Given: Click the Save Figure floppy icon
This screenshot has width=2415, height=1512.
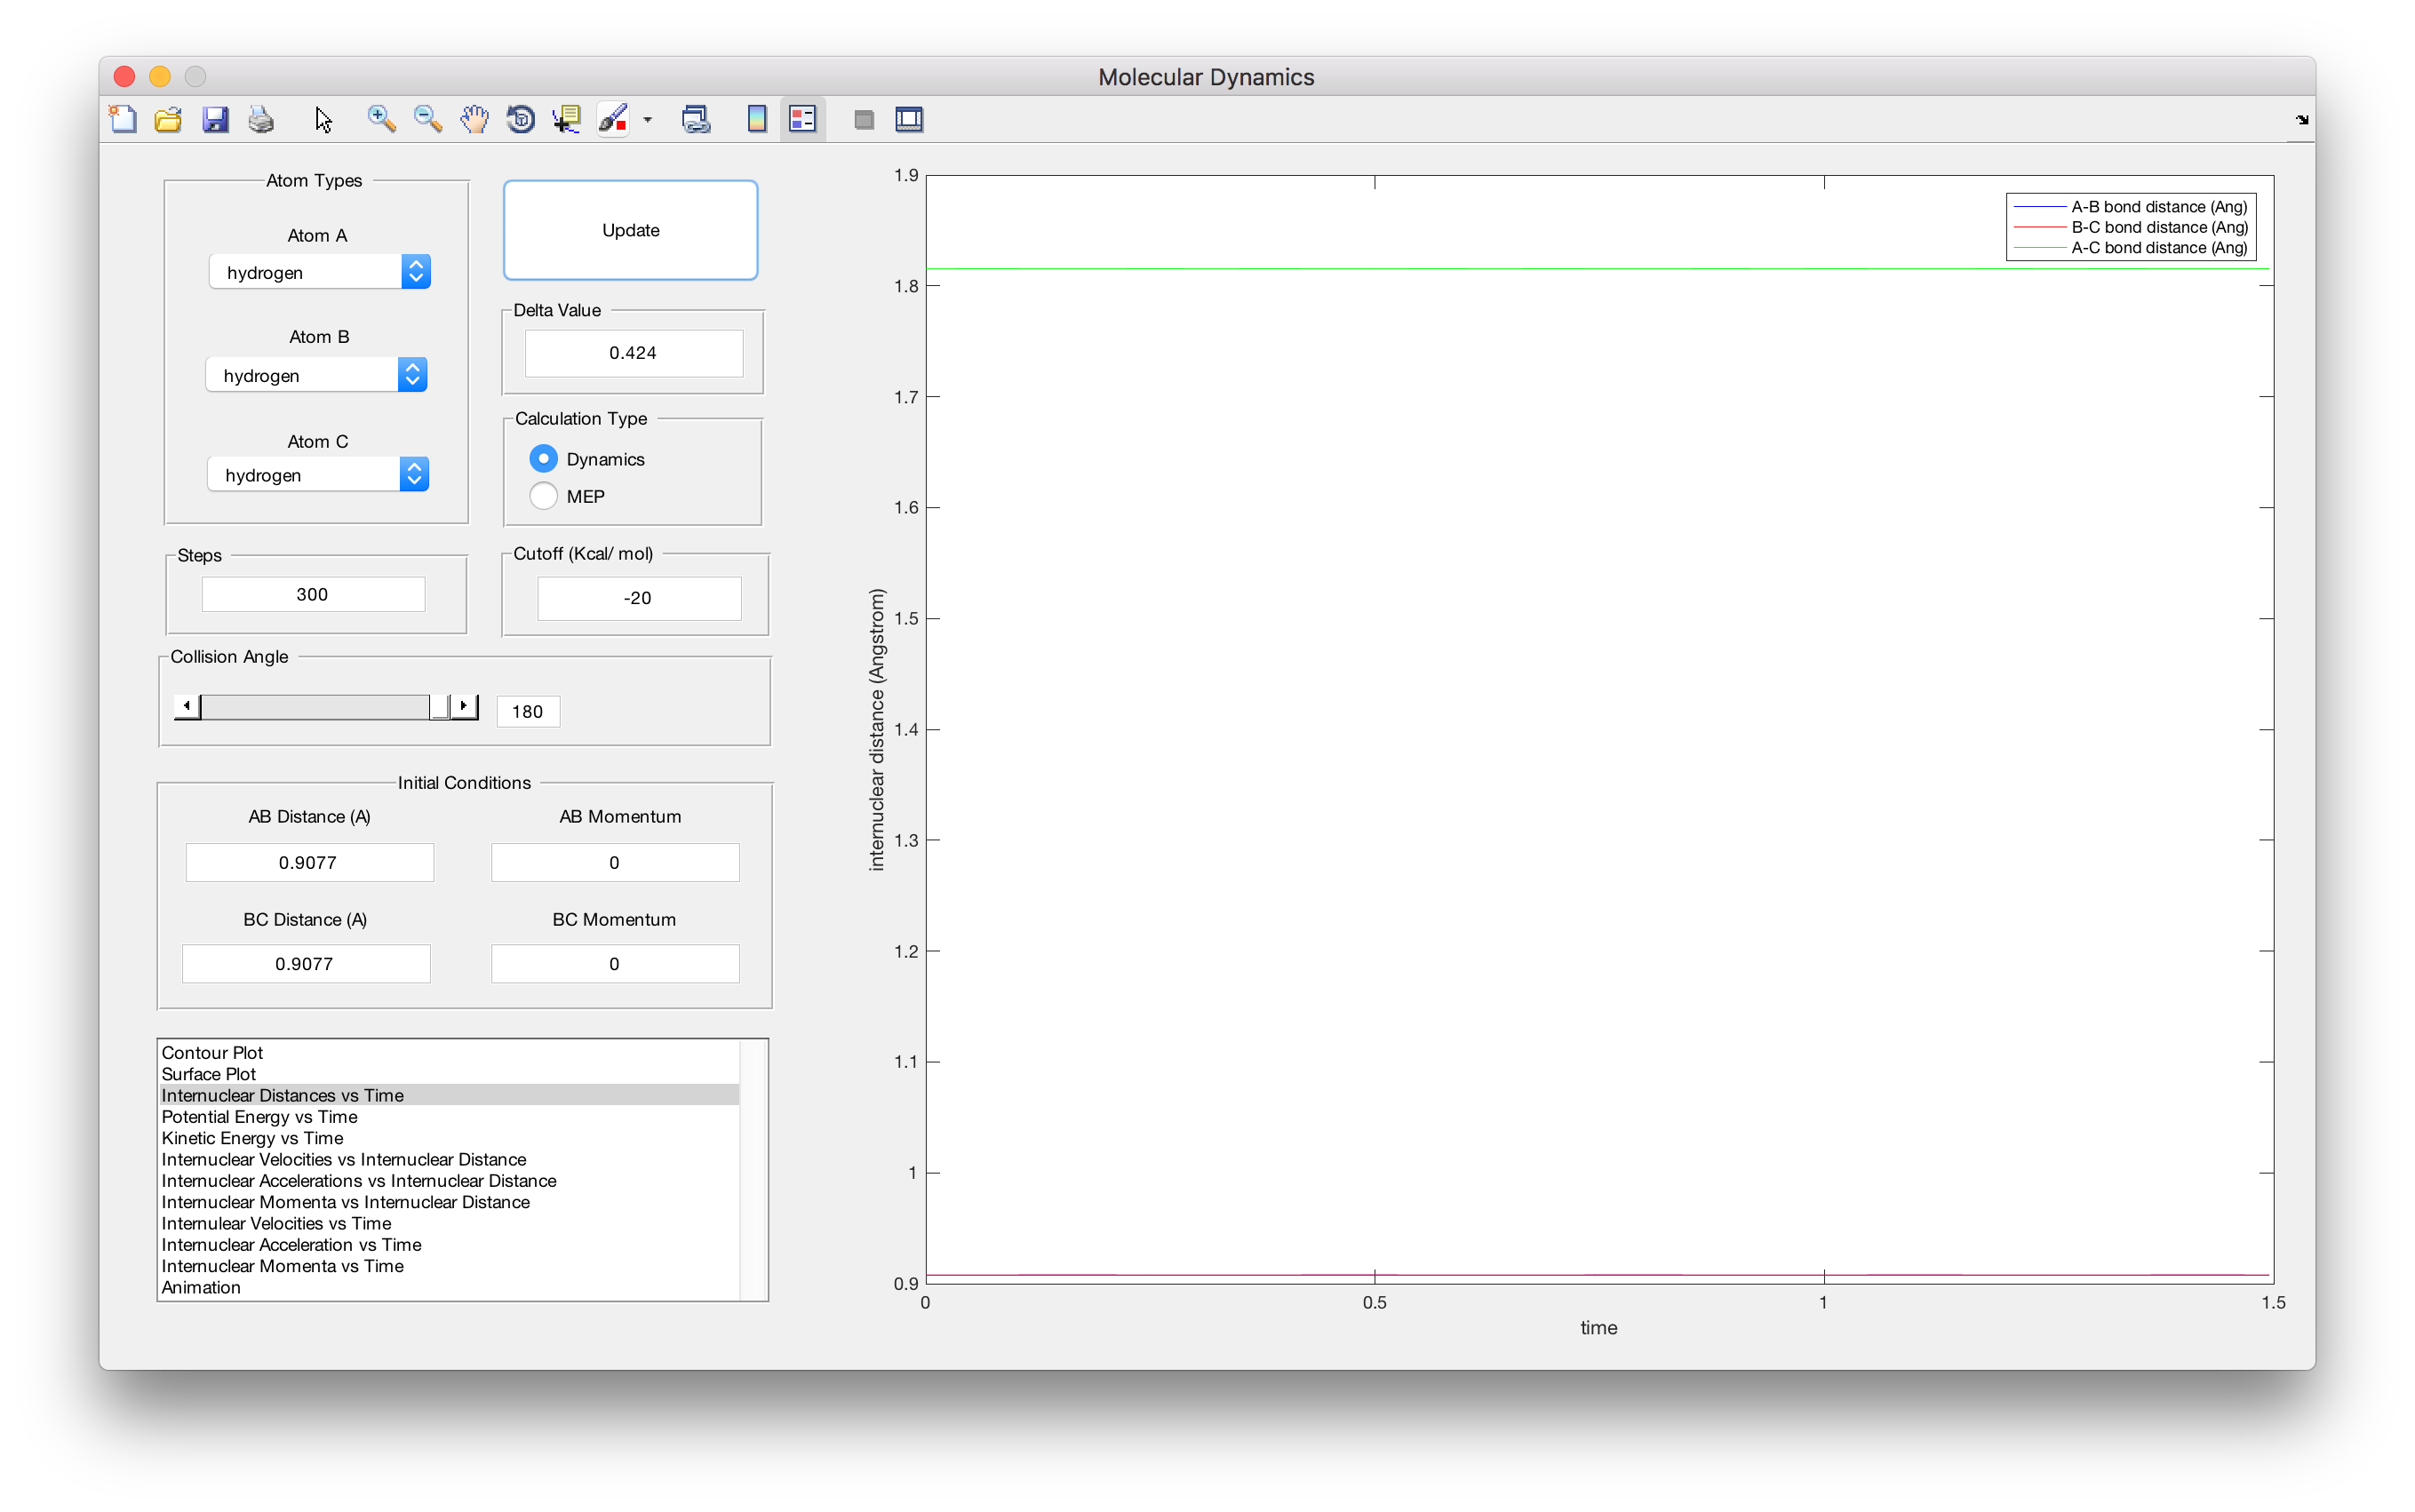Looking at the screenshot, I should pos(215,120).
